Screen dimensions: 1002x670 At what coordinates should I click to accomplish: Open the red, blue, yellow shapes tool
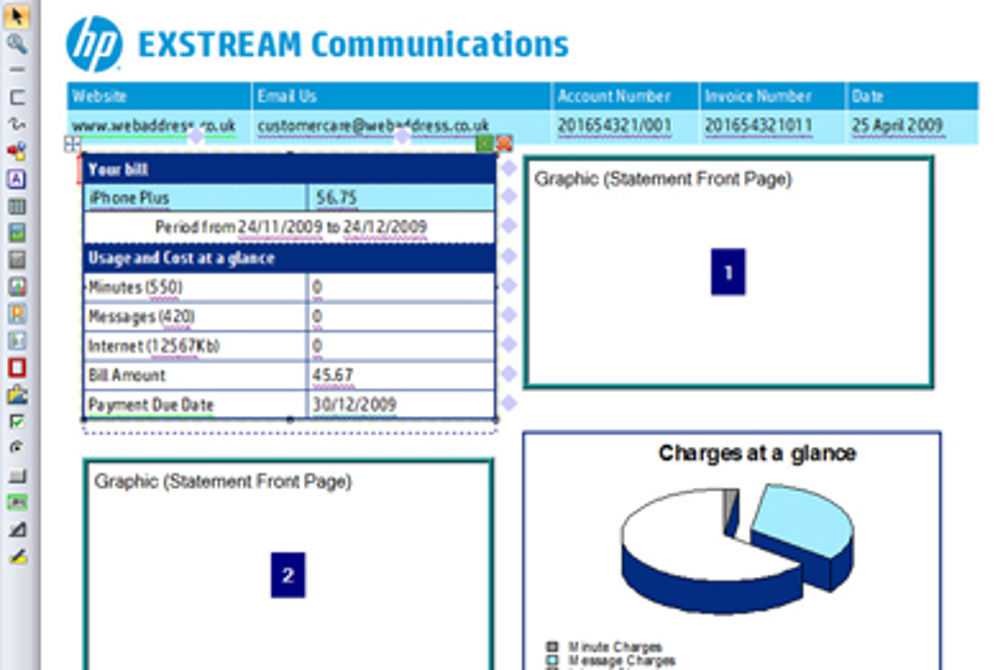(17, 151)
